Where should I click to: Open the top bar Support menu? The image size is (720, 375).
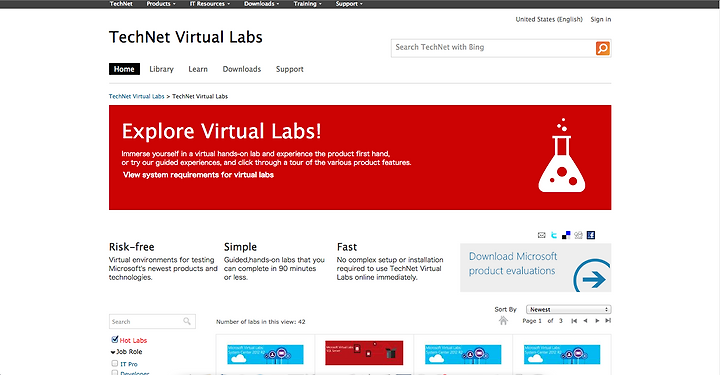click(349, 4)
